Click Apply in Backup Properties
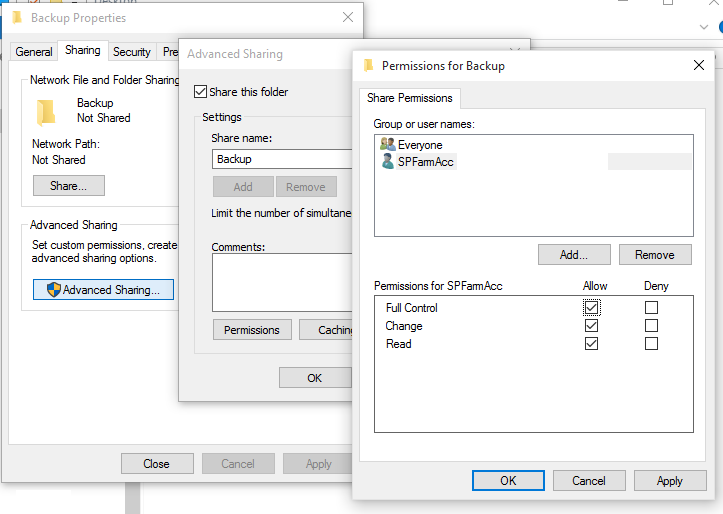The height and width of the screenshot is (514, 723). [x=318, y=463]
